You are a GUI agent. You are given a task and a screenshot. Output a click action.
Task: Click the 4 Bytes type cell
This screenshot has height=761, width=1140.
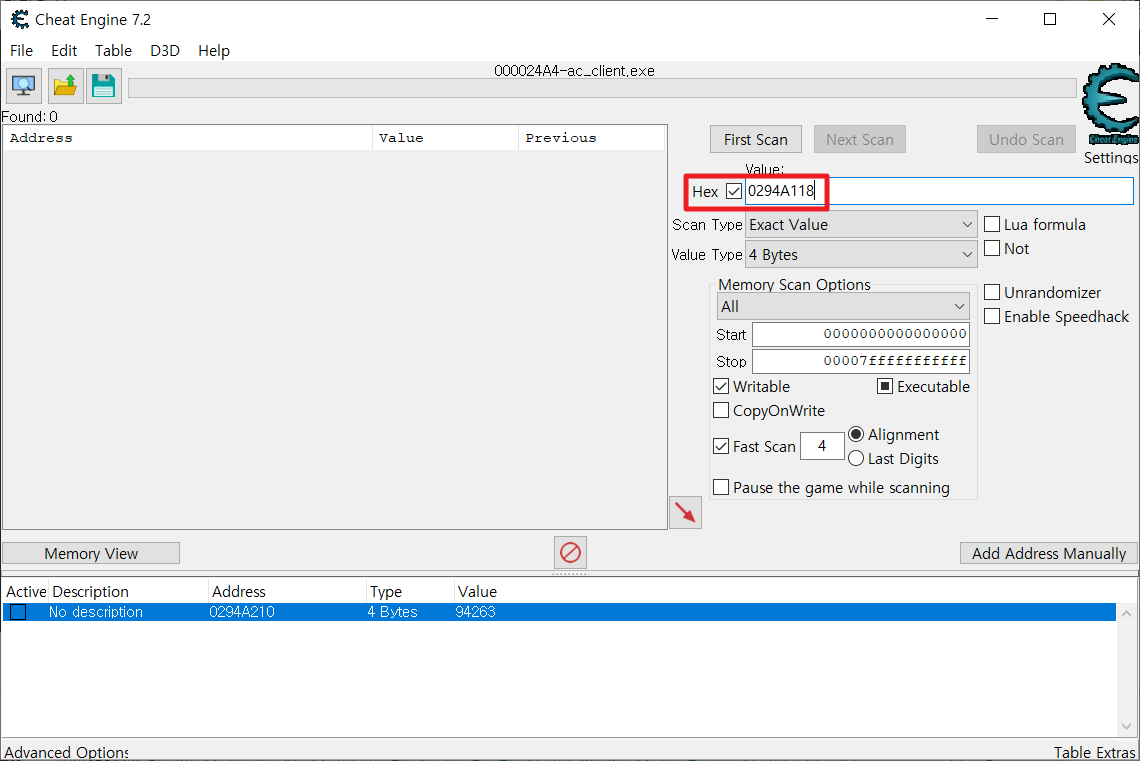[x=393, y=612]
